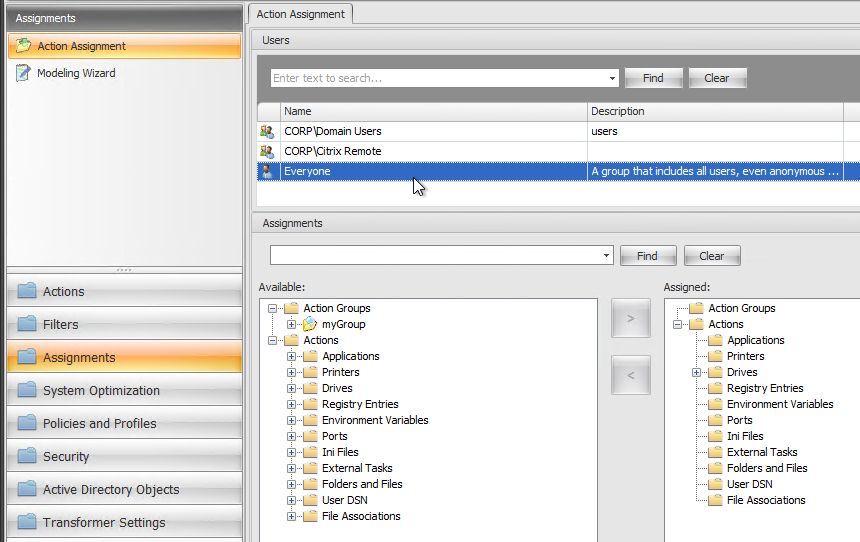Click the CORP\Citrix Remote group icon
Viewport: 860px width, 542px height.
point(267,151)
